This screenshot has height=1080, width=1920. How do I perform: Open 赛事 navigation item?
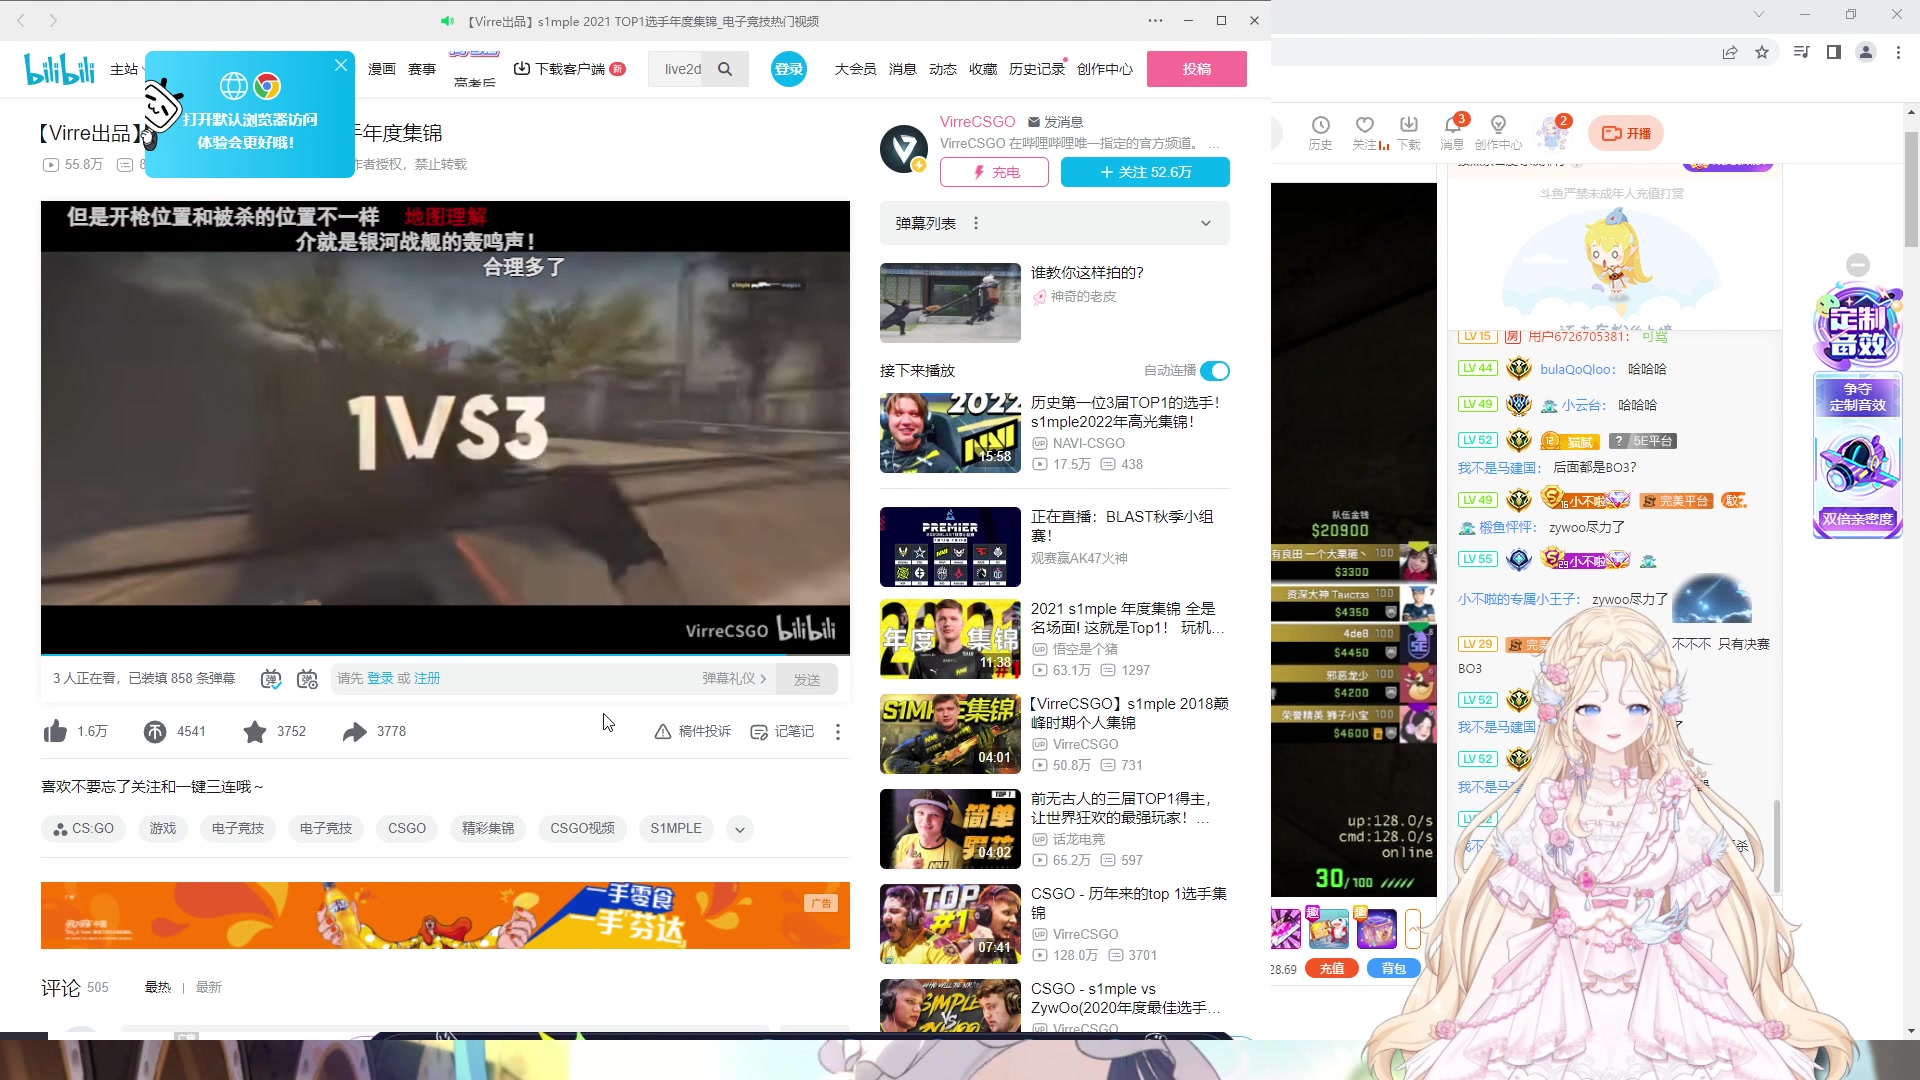tap(422, 69)
